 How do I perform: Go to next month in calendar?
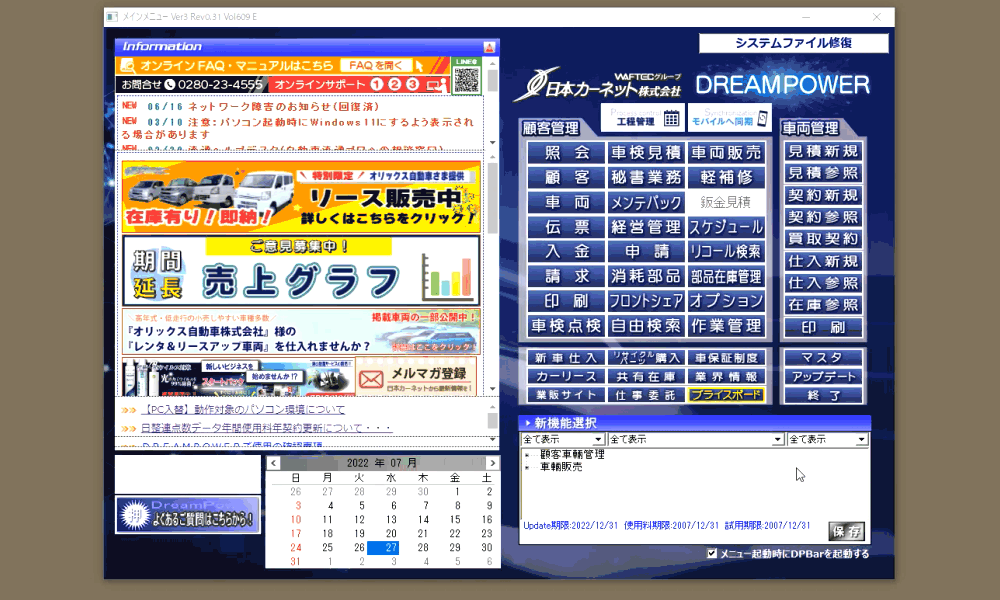[492, 463]
